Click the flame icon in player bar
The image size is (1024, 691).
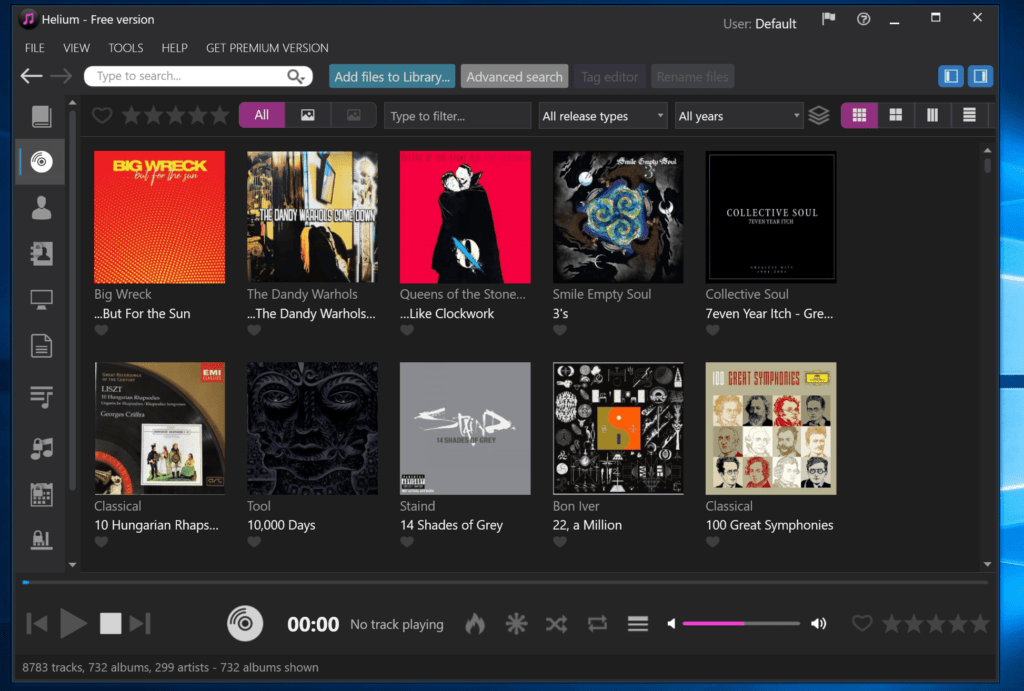click(x=475, y=624)
